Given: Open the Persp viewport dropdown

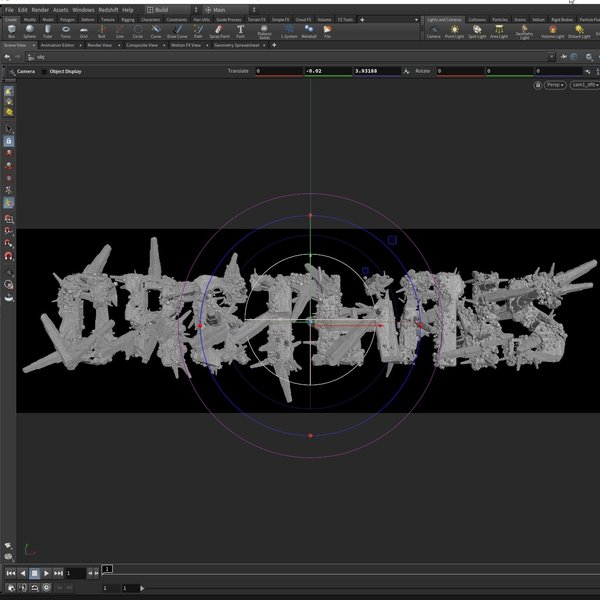Looking at the screenshot, I should click(555, 85).
